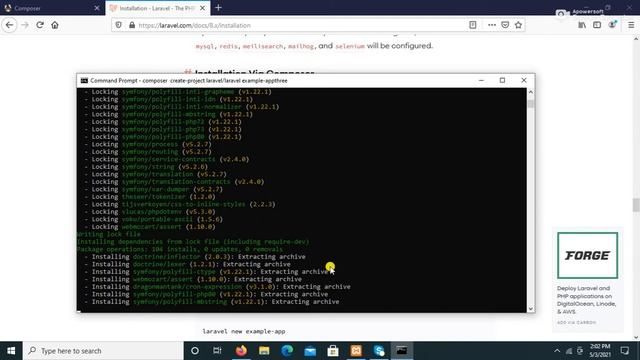Click the taskbar clock and date
This screenshot has height=360, width=640.
(600, 351)
